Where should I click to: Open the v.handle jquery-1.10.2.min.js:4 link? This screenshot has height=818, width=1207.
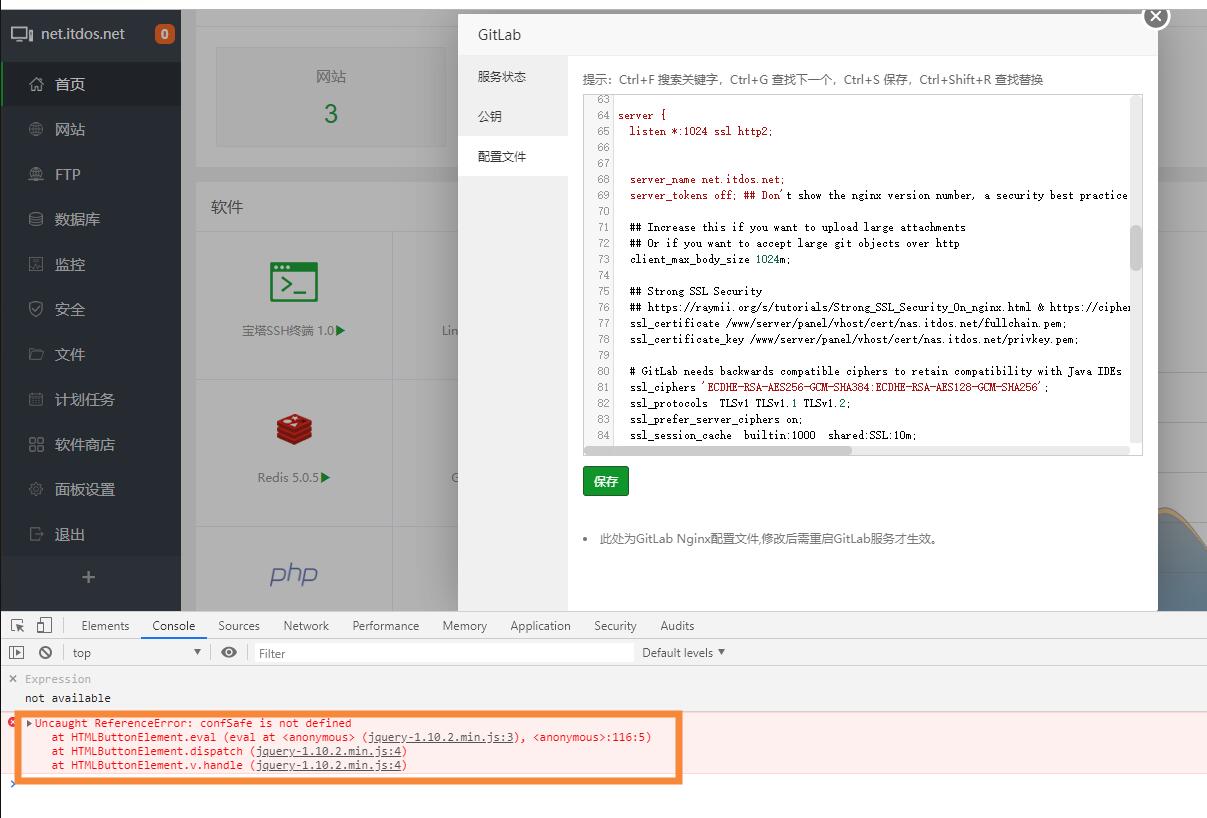pos(327,765)
